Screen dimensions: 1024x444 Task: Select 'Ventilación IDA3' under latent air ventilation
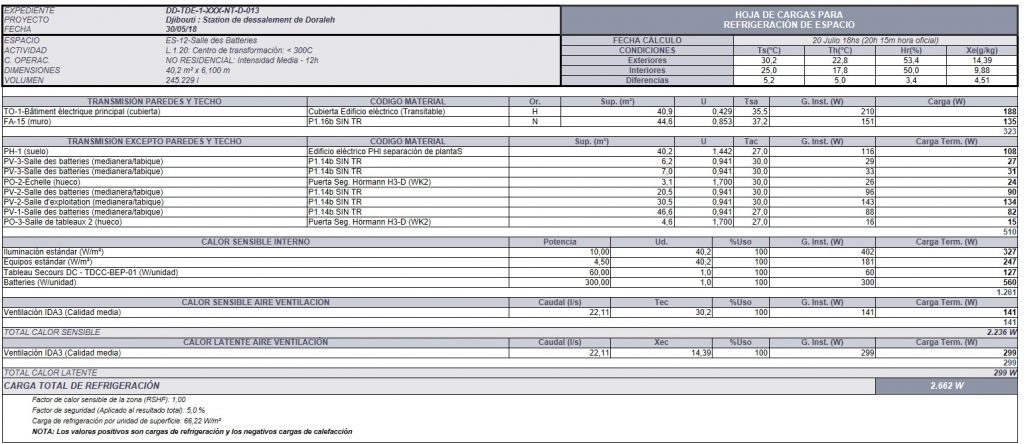pos(62,353)
